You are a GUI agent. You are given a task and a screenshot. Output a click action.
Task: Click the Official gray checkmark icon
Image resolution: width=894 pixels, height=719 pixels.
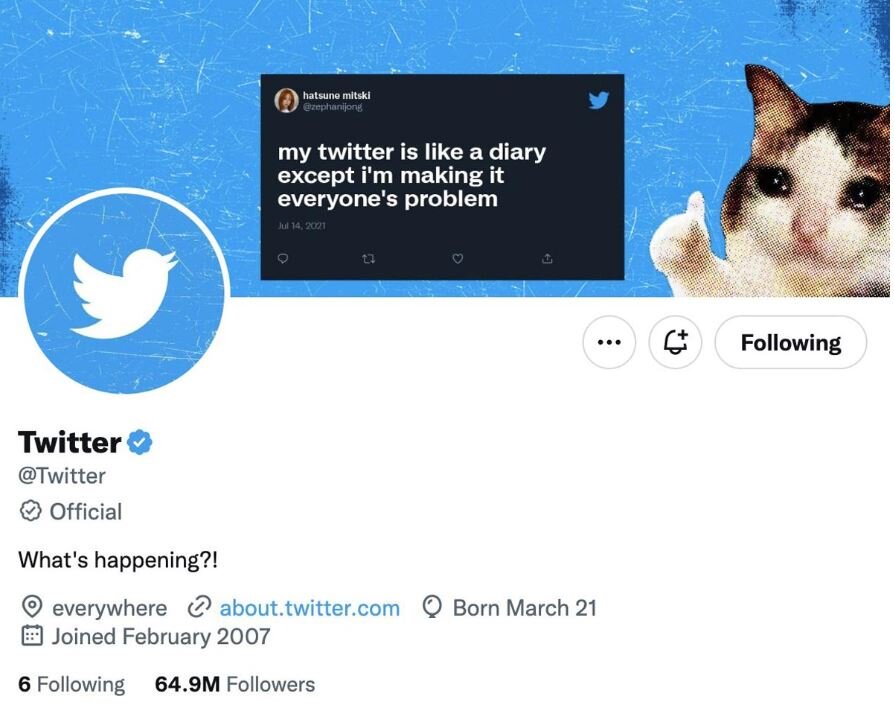coord(30,512)
